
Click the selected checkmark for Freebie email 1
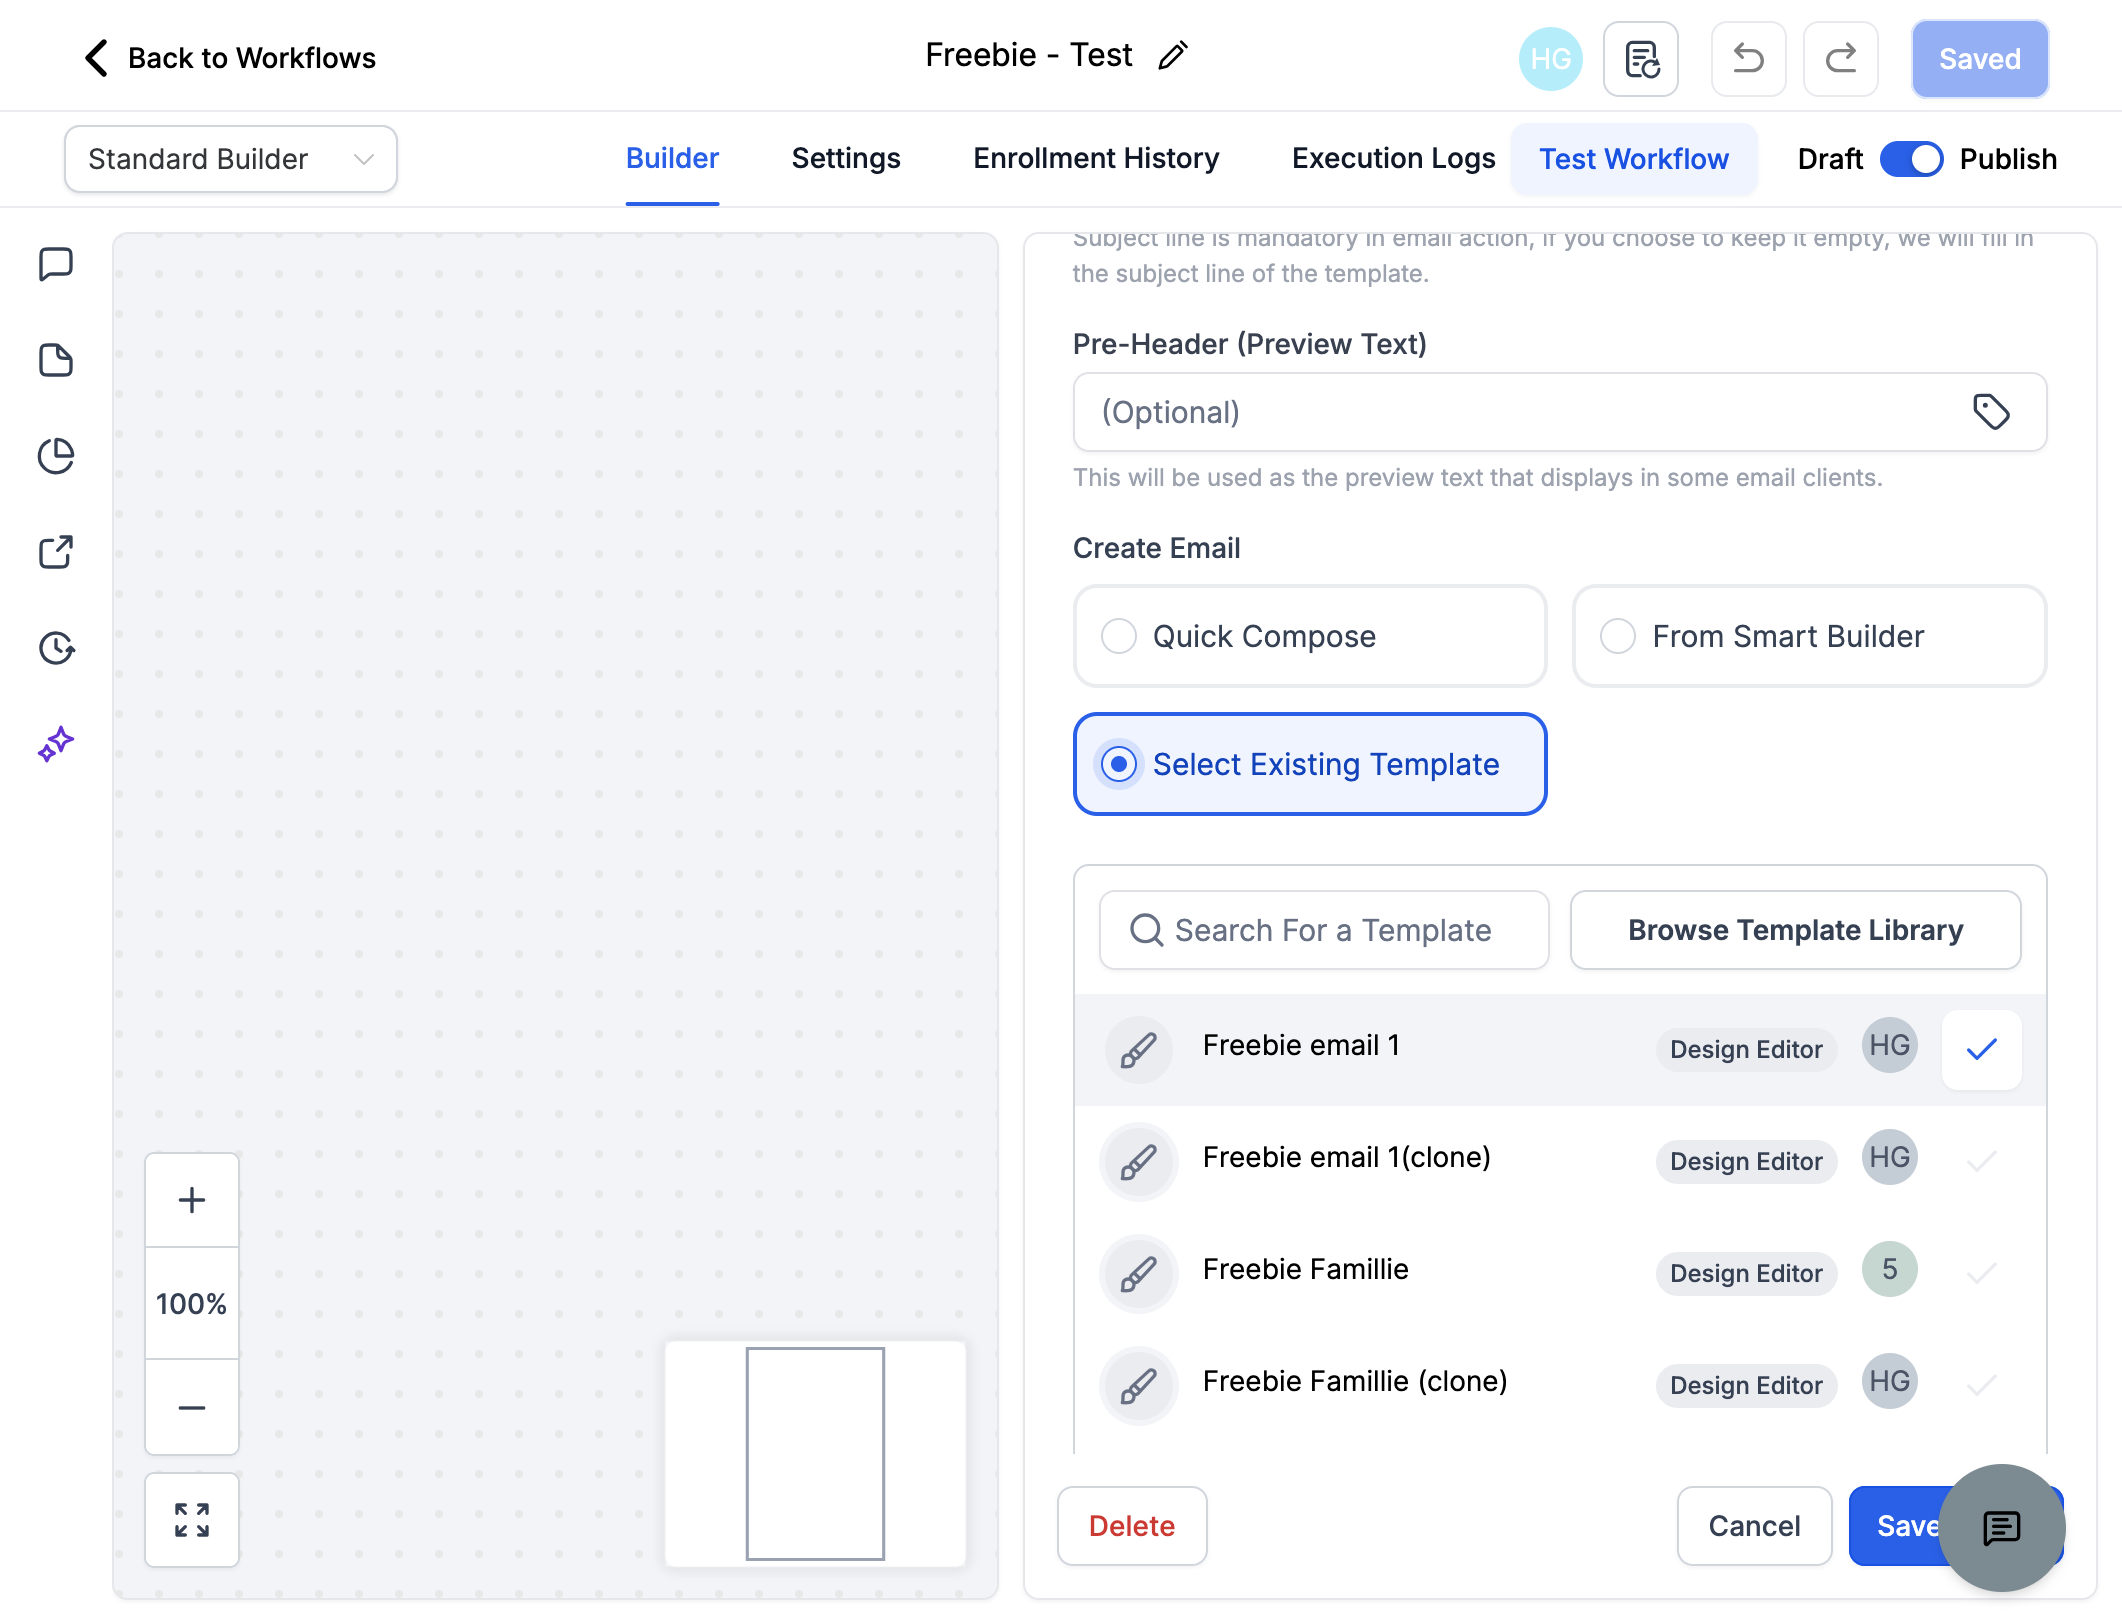[x=1981, y=1050]
